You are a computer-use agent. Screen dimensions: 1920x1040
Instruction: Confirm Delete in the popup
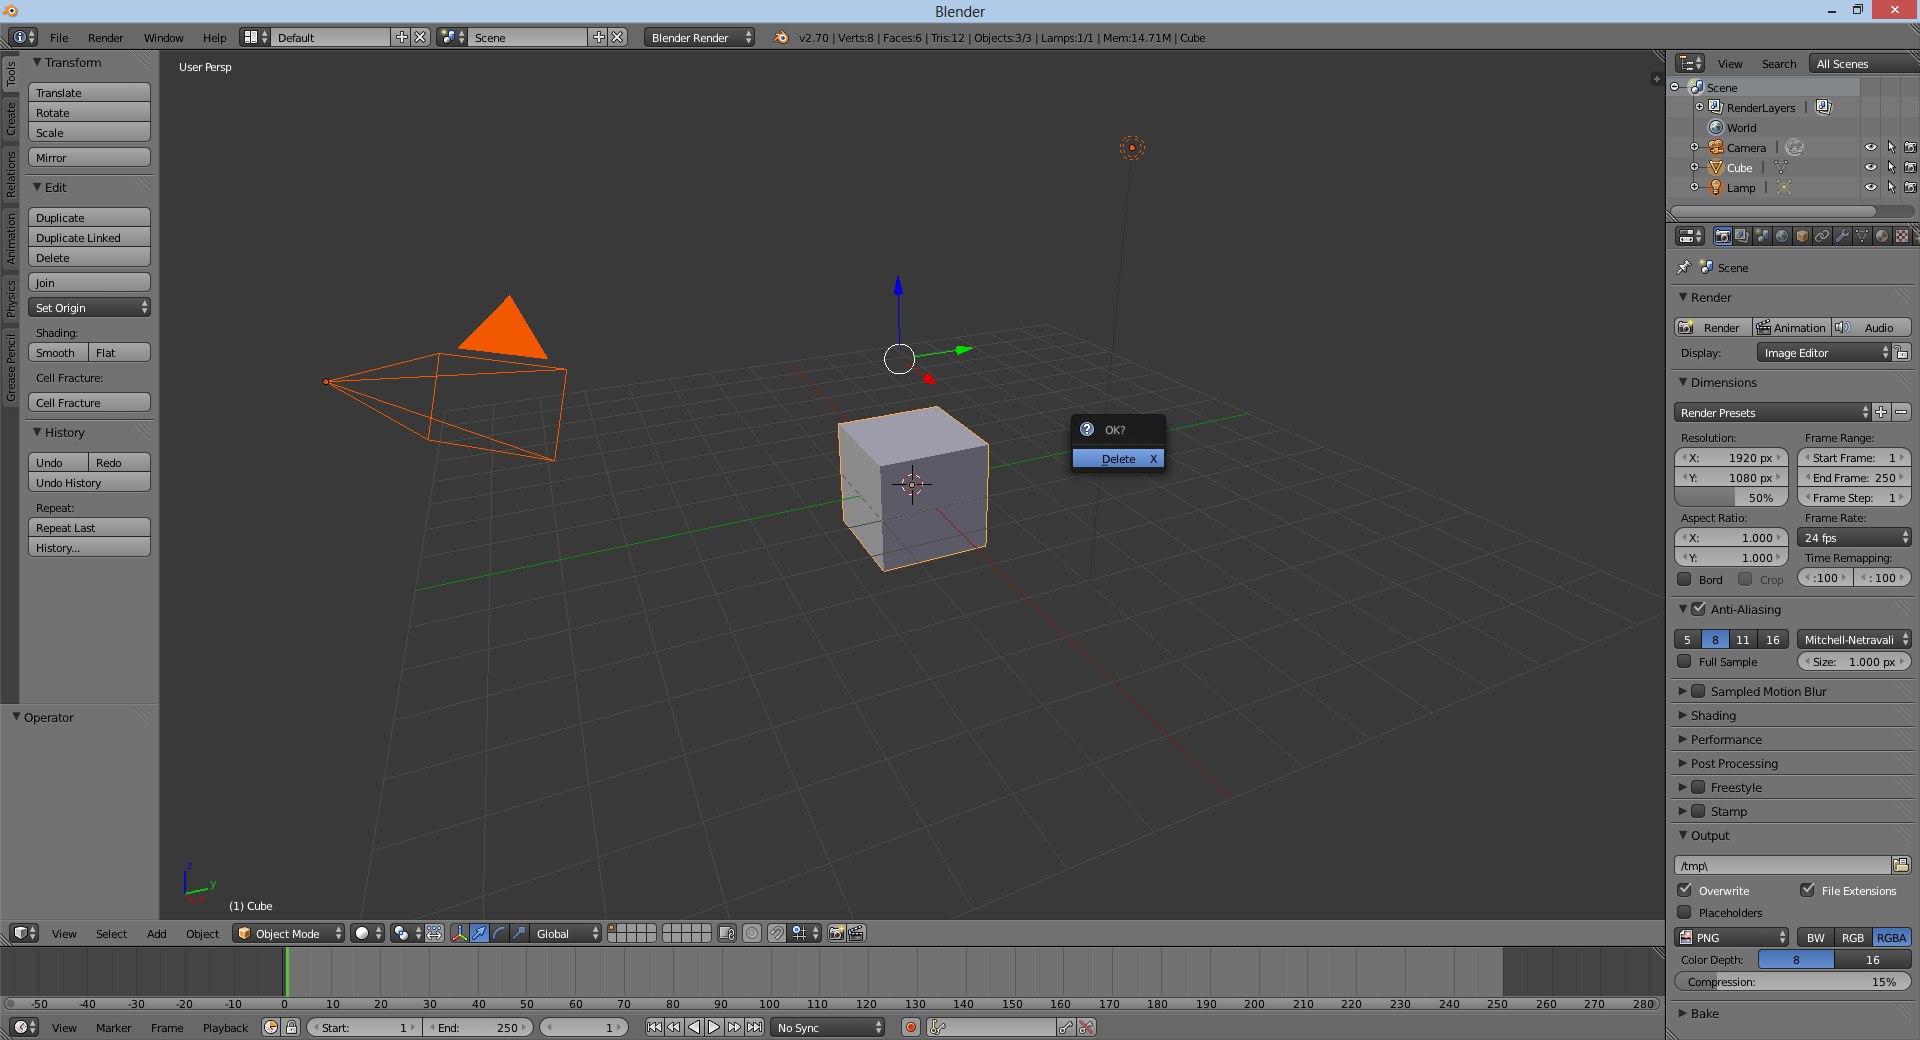(1117, 458)
